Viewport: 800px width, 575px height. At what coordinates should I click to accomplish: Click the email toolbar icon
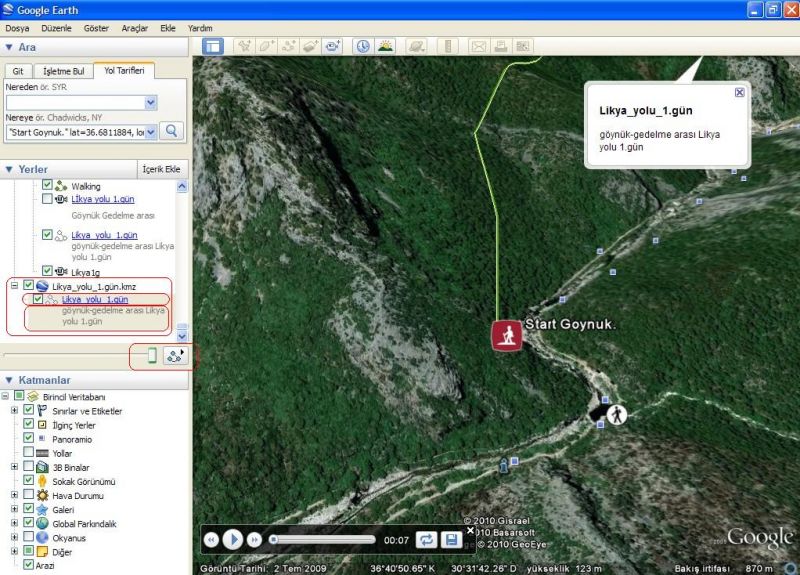click(x=478, y=46)
